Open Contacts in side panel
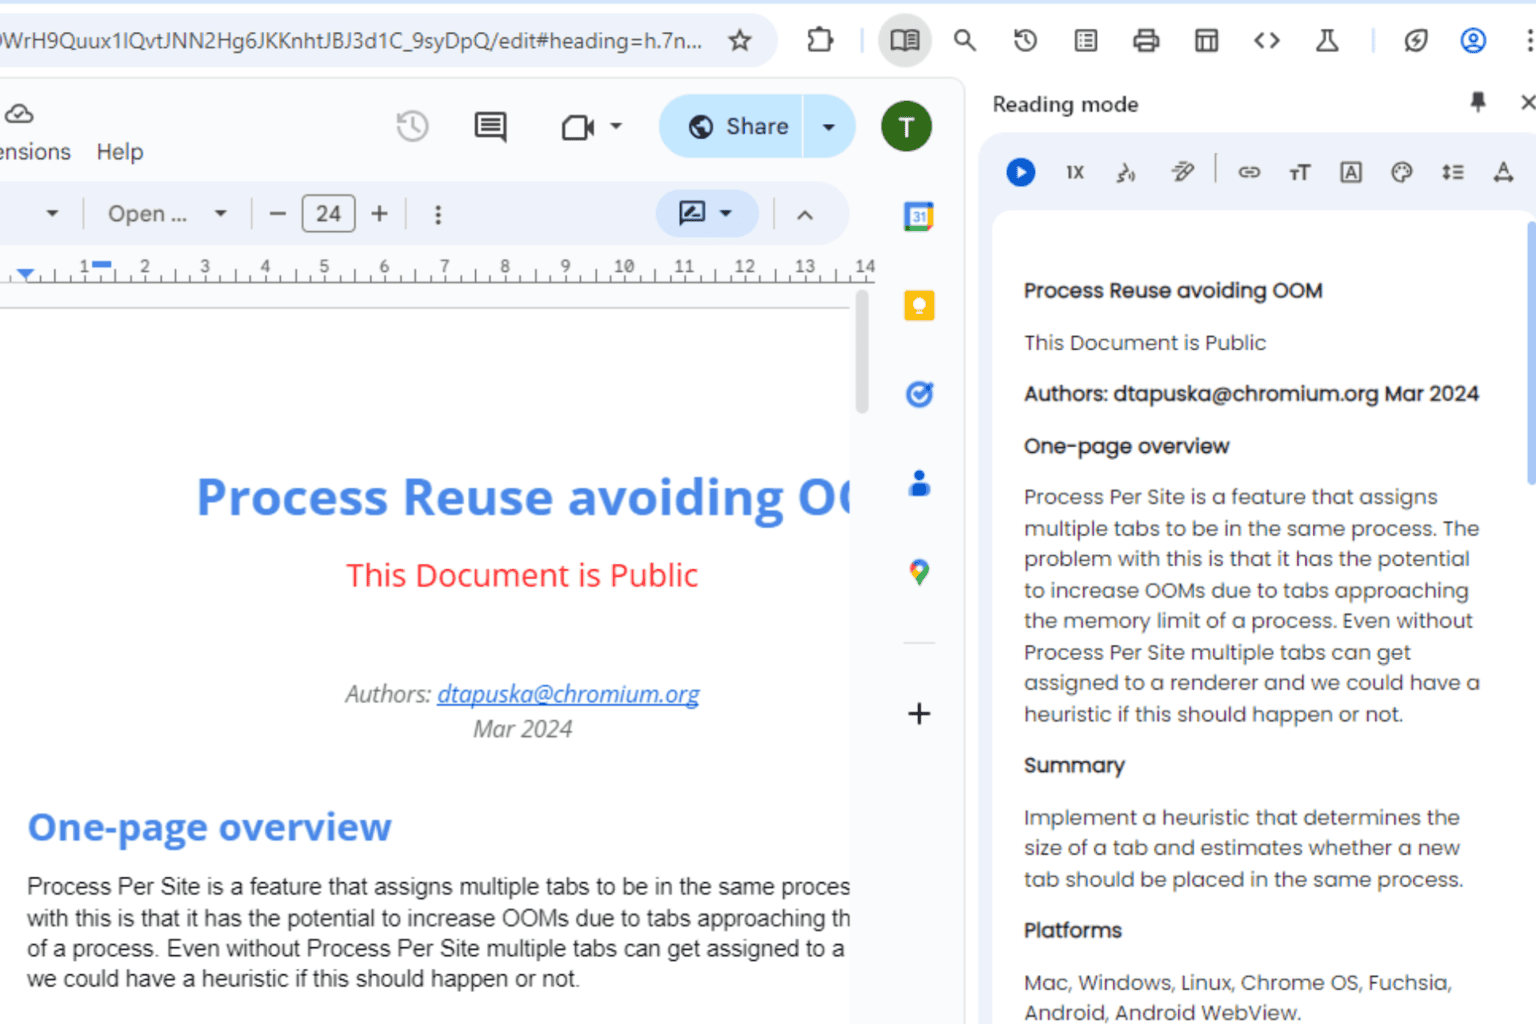1536x1024 pixels. click(919, 483)
